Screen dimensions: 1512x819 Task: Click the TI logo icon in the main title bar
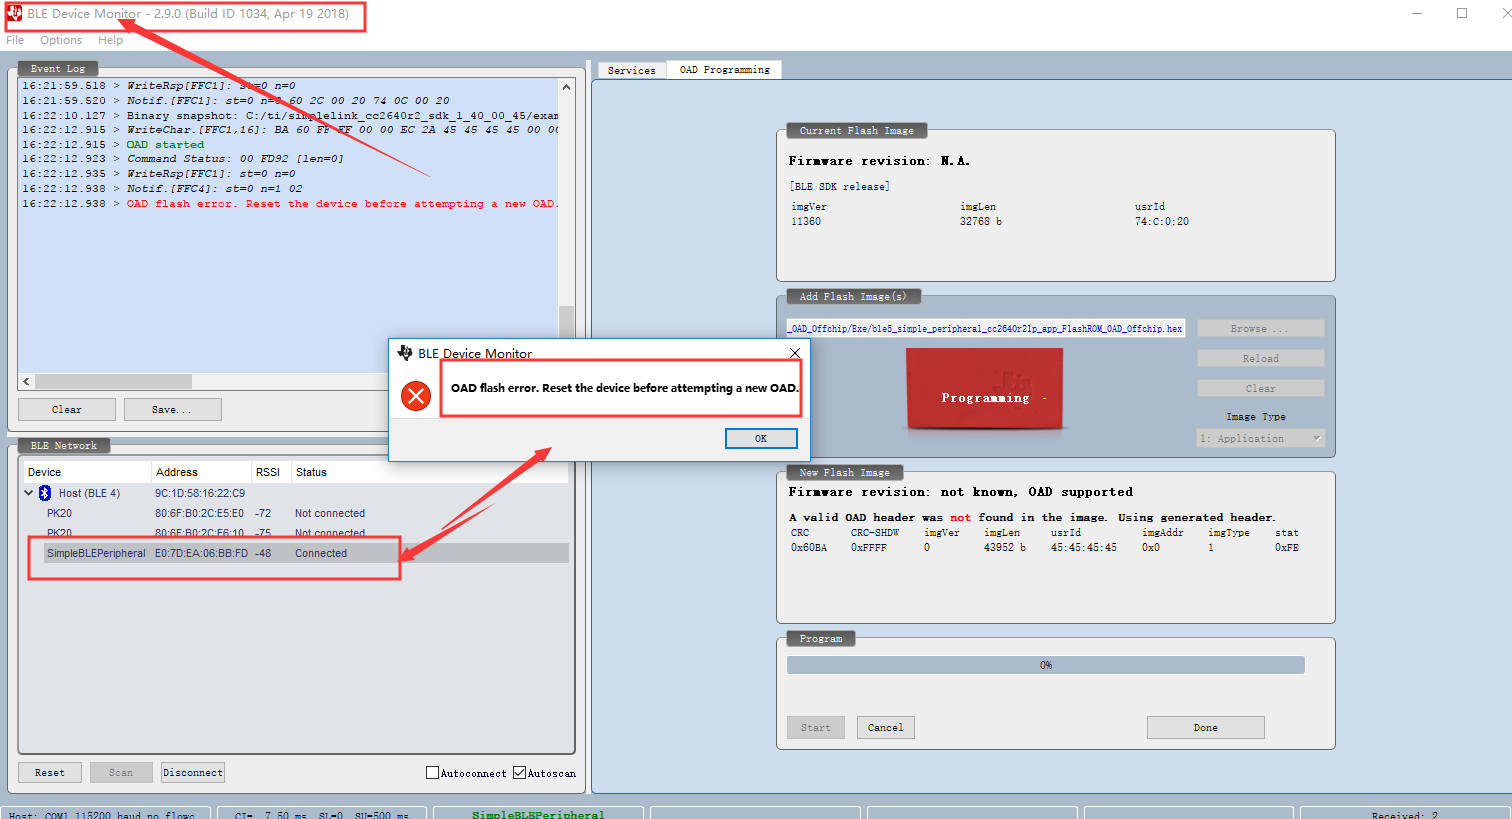point(14,13)
